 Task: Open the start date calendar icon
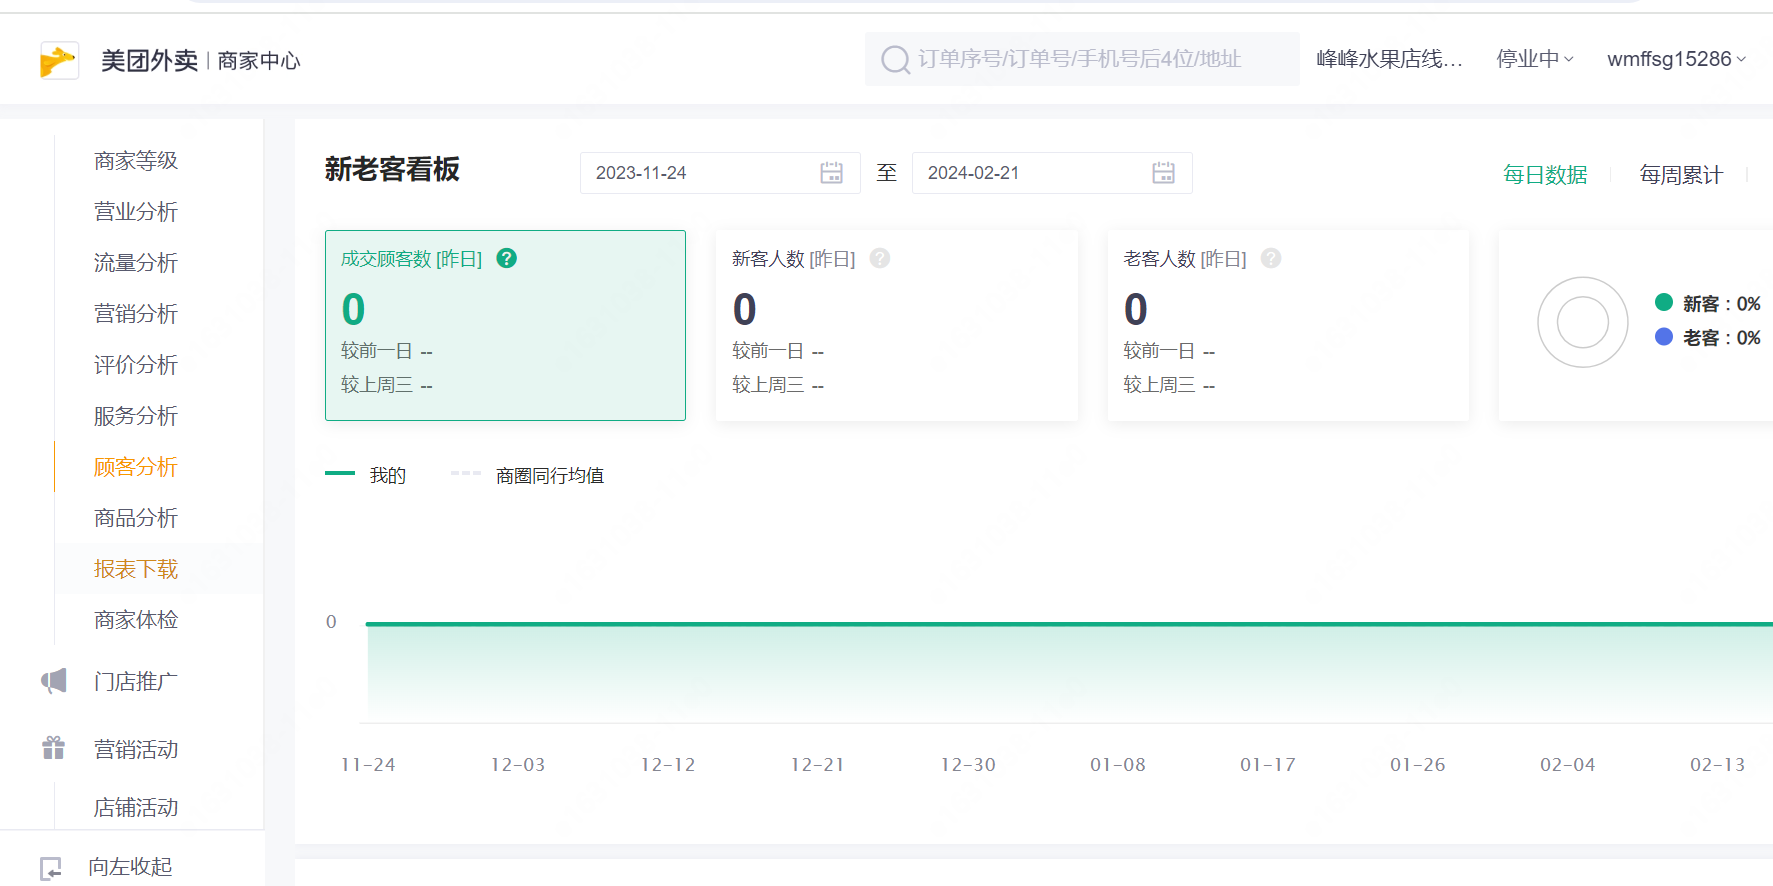[832, 173]
